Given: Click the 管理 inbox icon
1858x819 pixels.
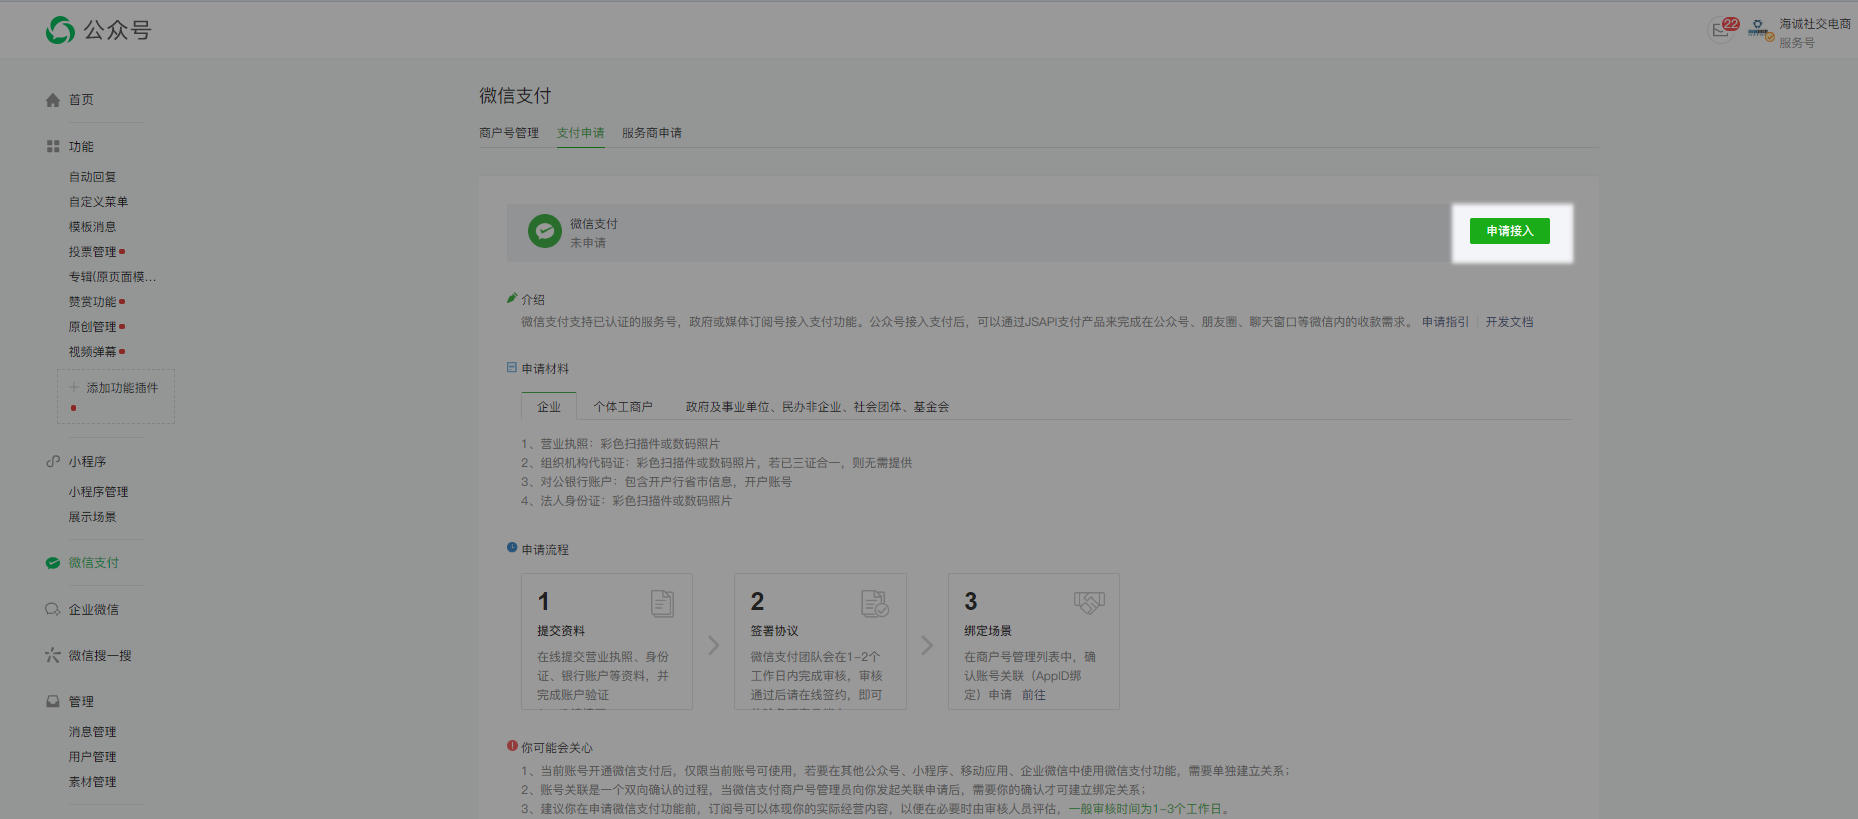Looking at the screenshot, I should [53, 701].
